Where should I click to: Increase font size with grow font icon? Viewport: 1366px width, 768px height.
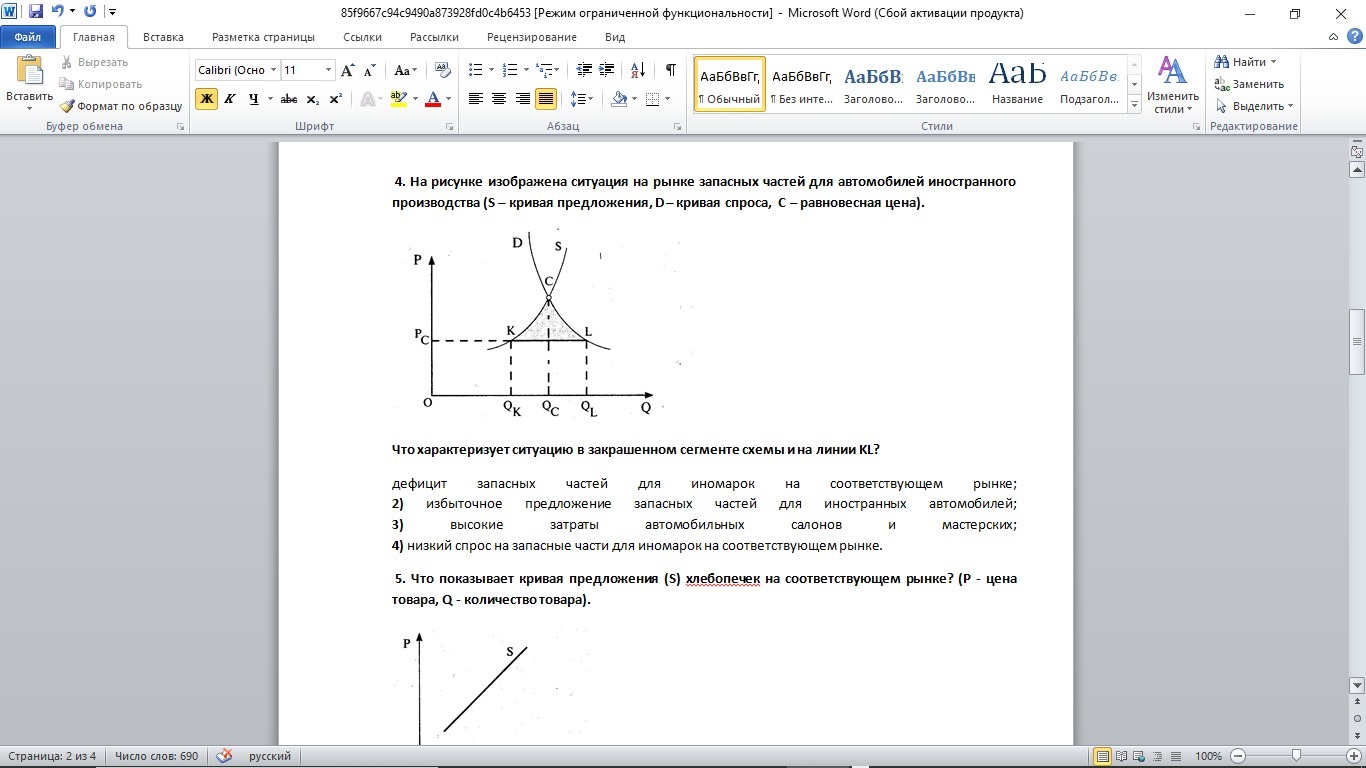(x=347, y=70)
